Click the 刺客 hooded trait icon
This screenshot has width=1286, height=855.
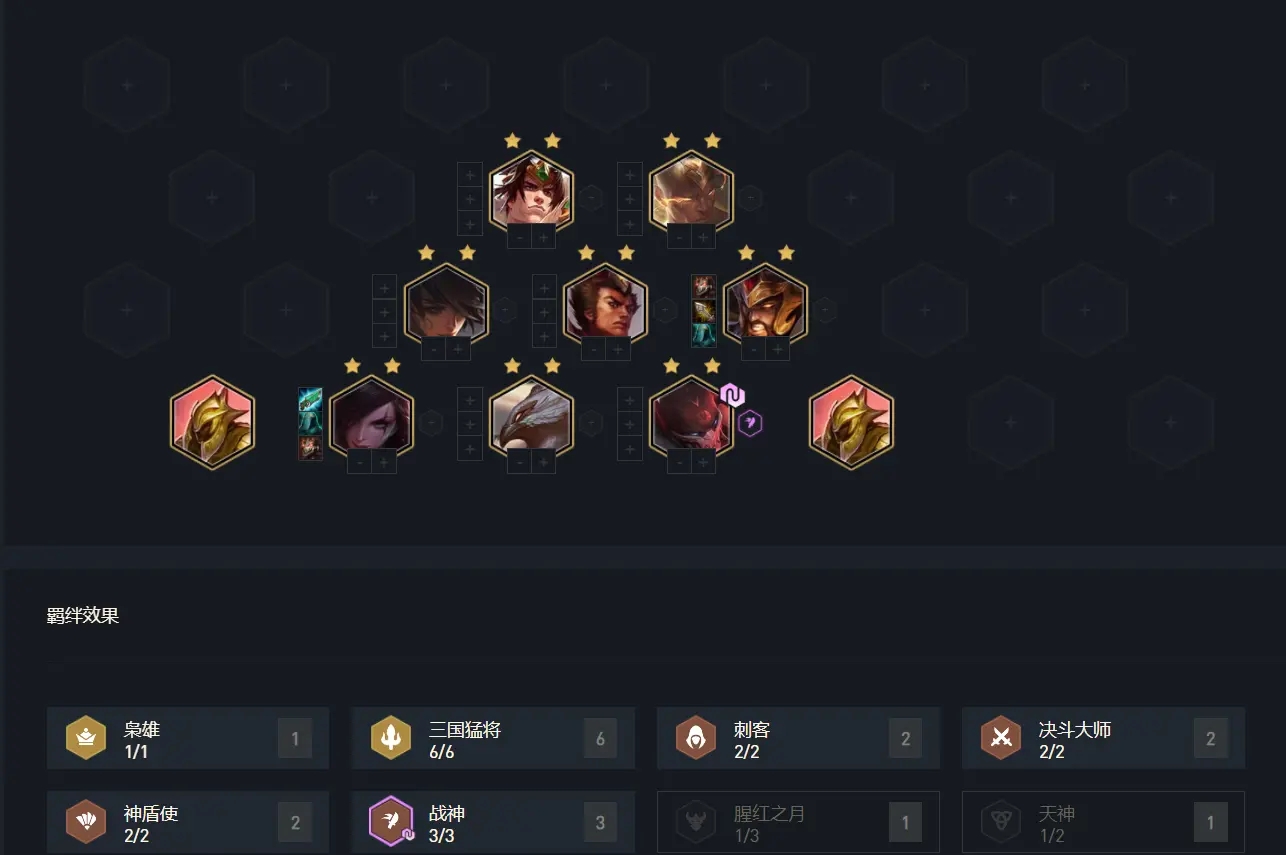pos(695,739)
